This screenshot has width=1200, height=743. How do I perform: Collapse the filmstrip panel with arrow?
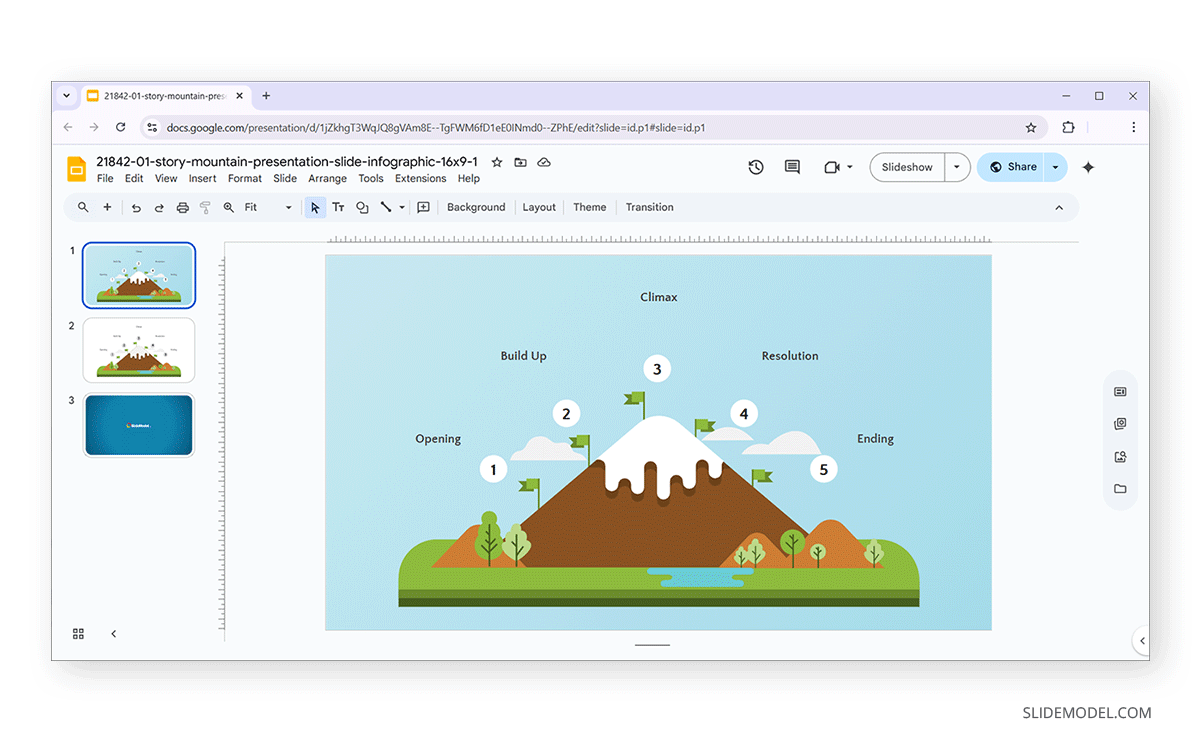click(113, 634)
